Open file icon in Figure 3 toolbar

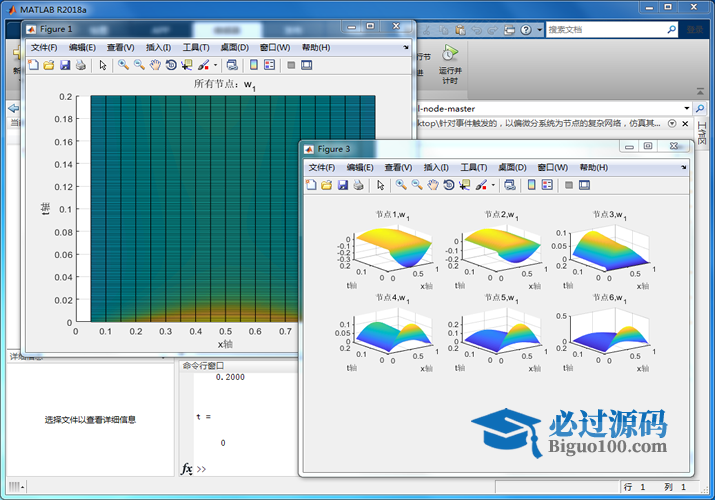[x=326, y=185]
